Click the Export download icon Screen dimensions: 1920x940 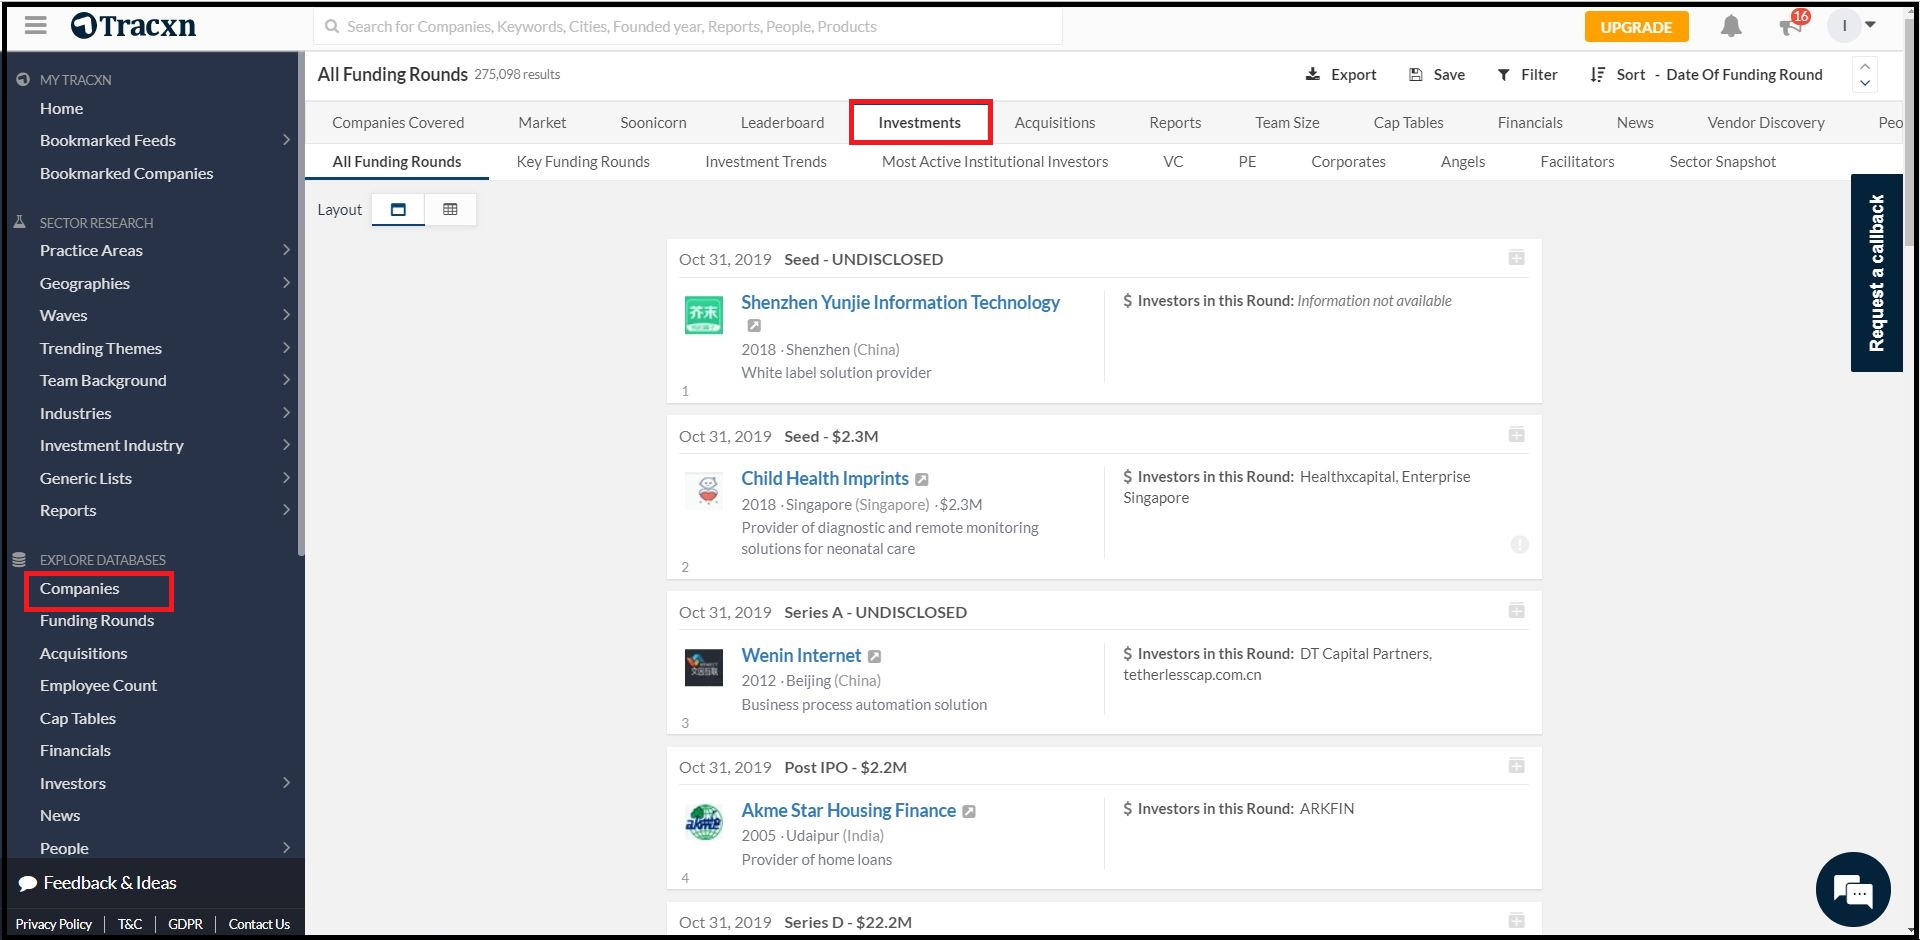pos(1313,75)
